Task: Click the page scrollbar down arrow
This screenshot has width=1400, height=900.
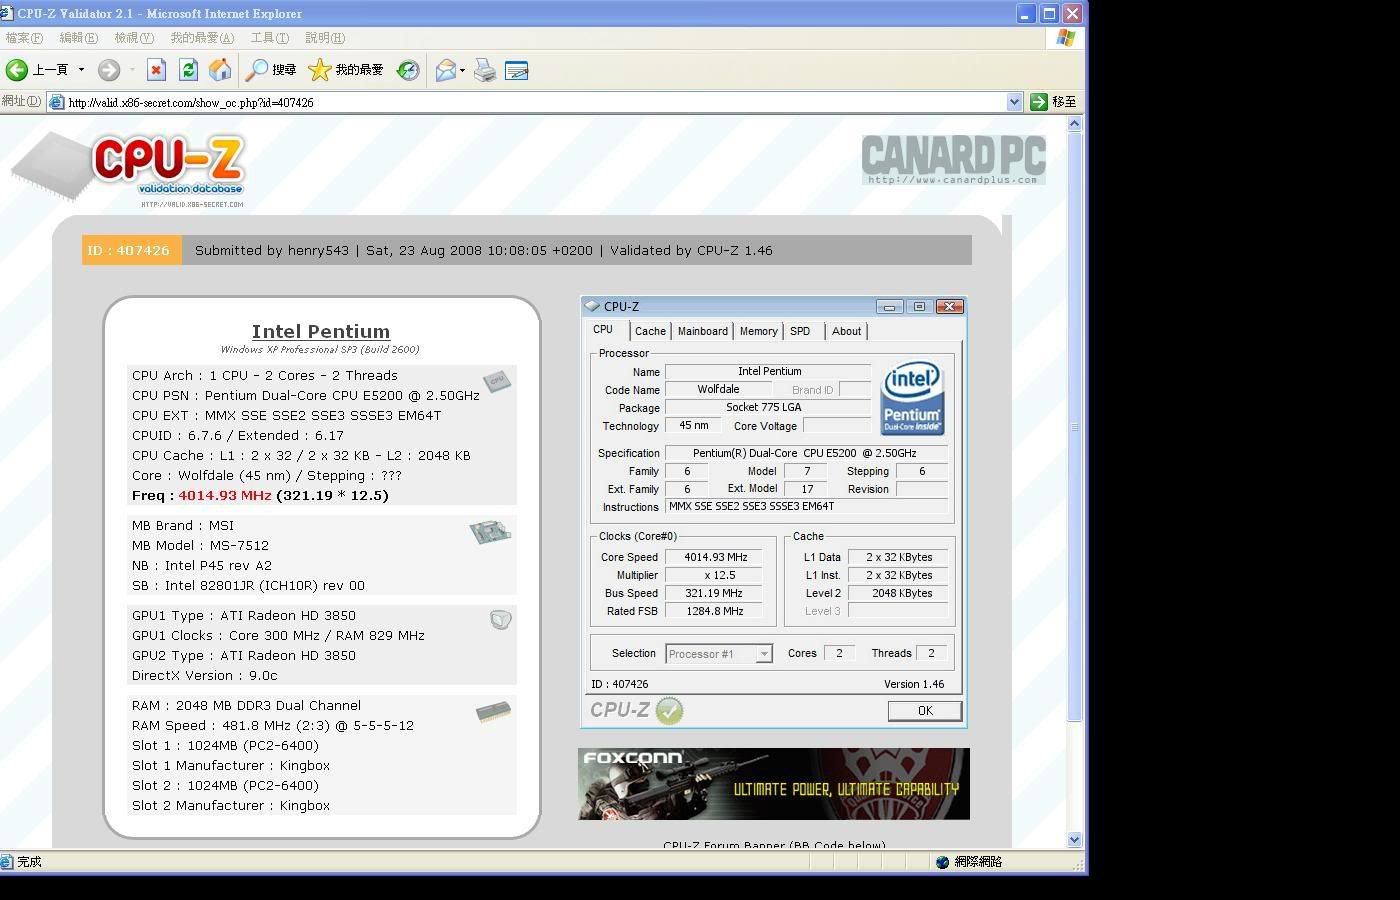Action: [1075, 840]
